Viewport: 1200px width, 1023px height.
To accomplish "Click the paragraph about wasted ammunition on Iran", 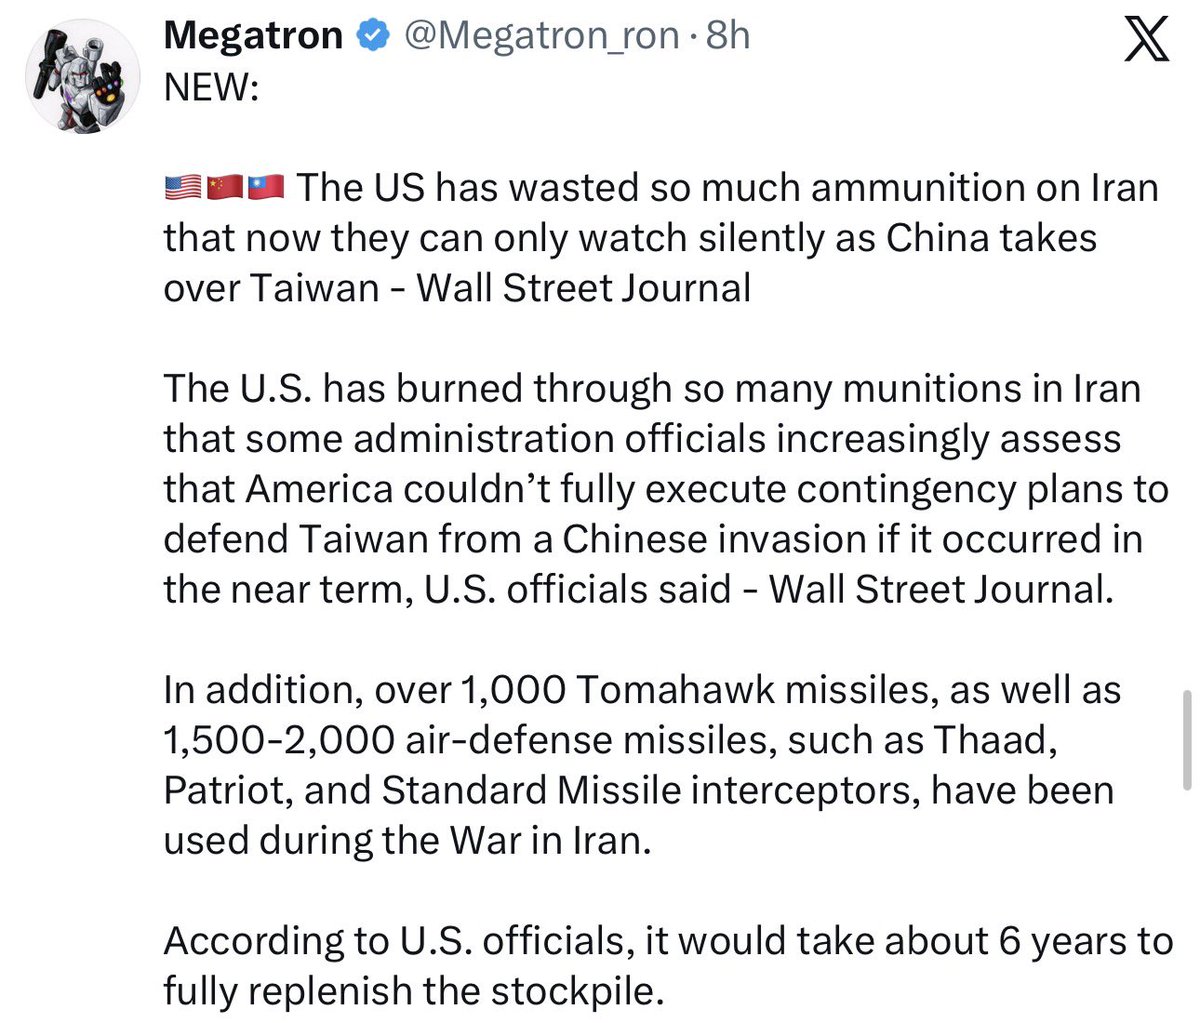I will (661, 238).
